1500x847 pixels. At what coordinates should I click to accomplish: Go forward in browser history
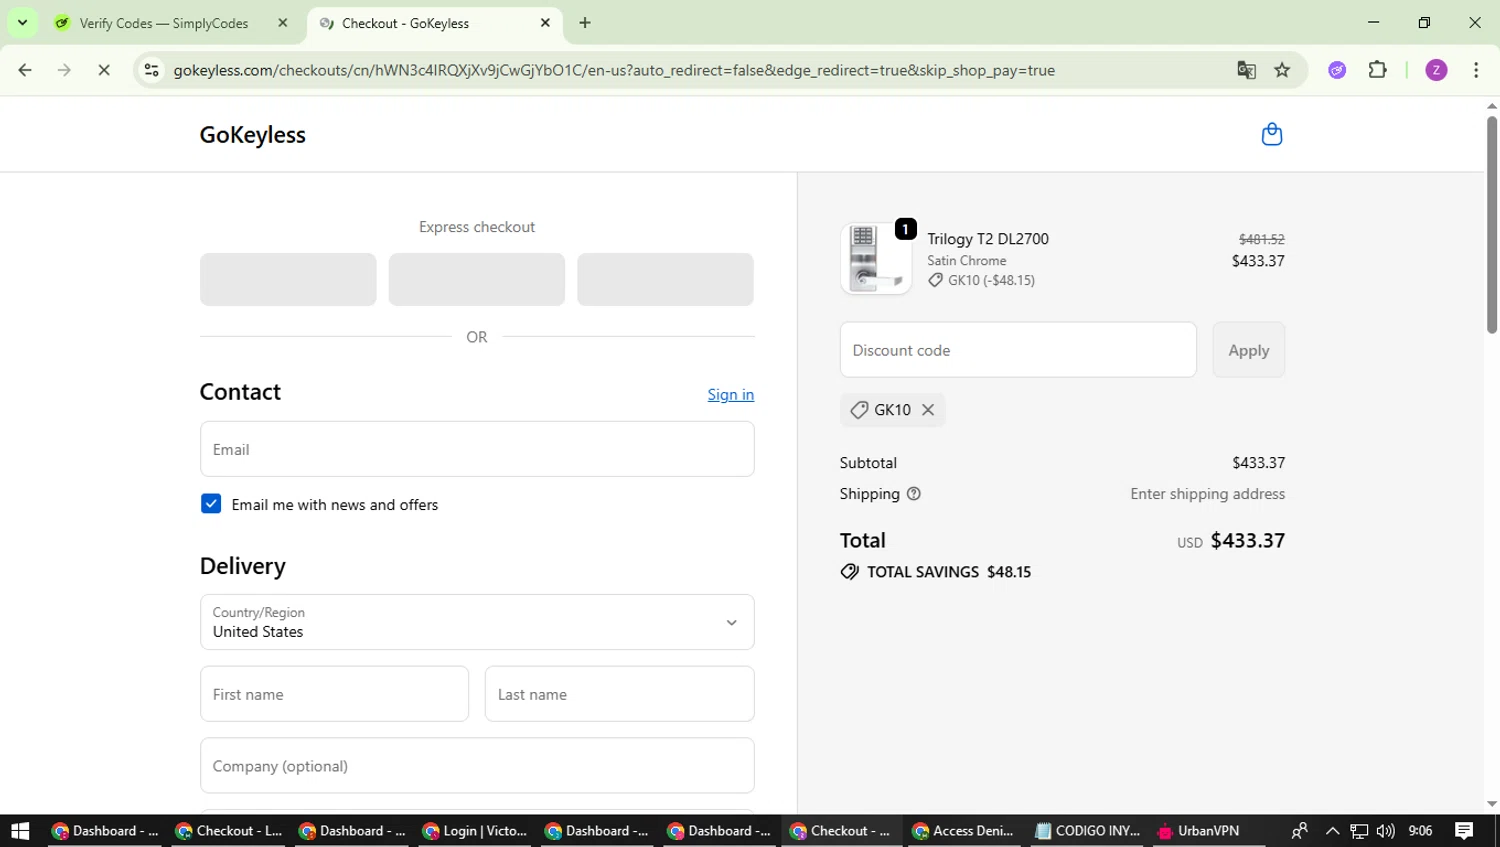click(64, 70)
